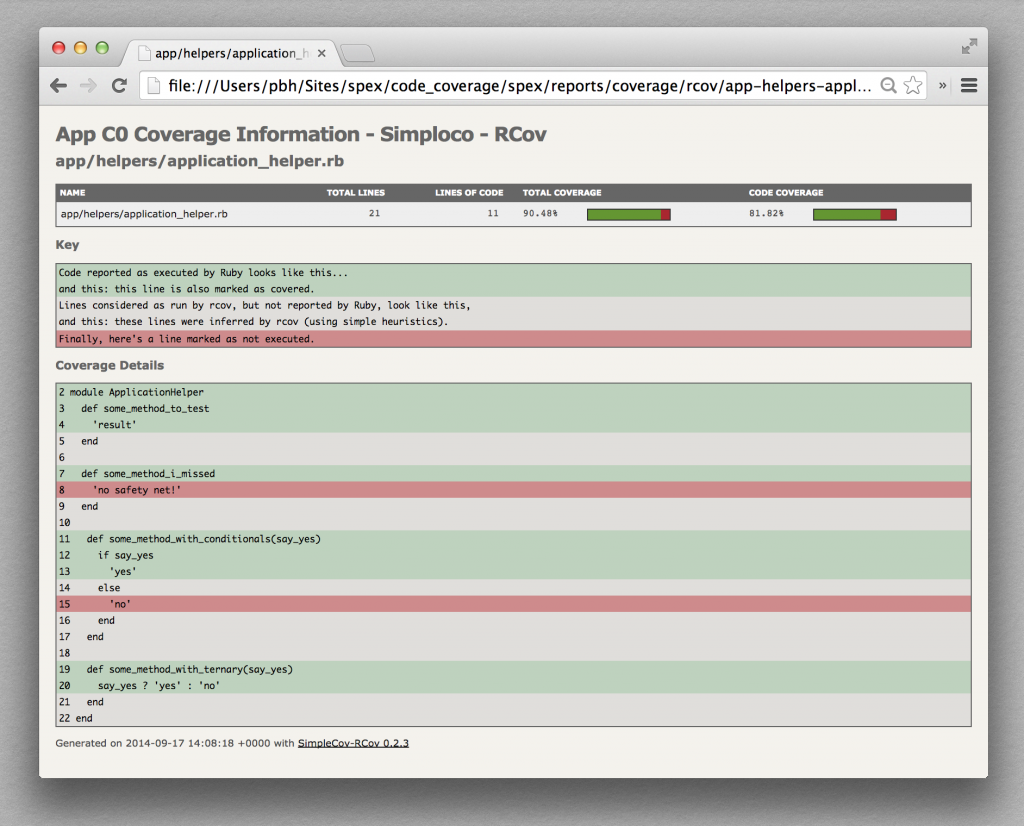1024x826 pixels.
Task: Click the yellow minimize window button
Action: click(x=80, y=48)
